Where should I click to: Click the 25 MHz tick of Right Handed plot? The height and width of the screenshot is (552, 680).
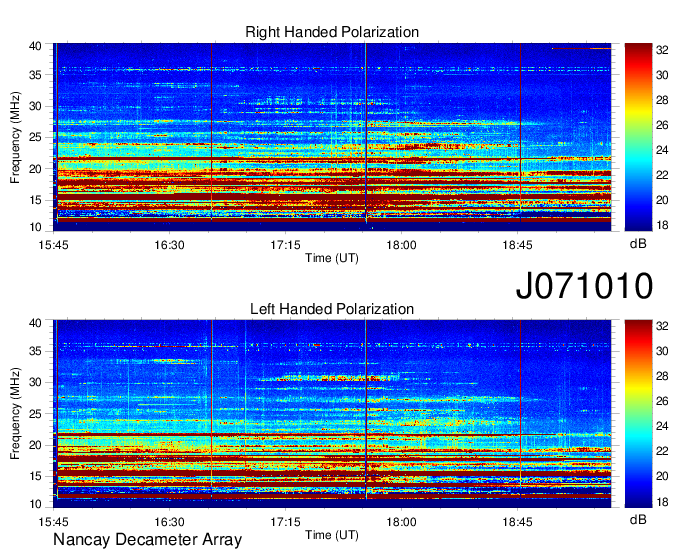pyautogui.click(x=35, y=137)
